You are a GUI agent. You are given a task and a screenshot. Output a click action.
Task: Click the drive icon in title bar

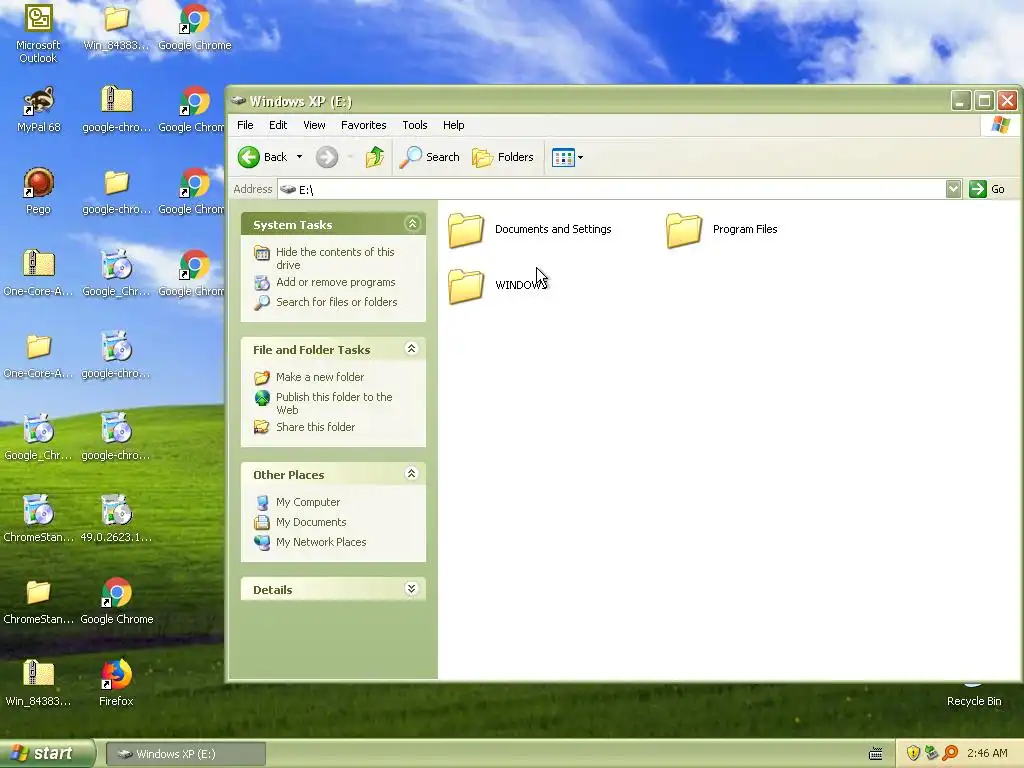tap(238, 101)
